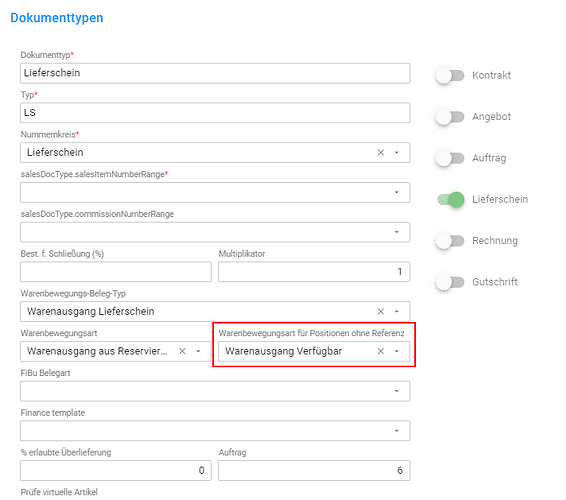Open the Nummernkreis dropdown arrow
Viewport: 566px width, 500px height.
tap(396, 152)
